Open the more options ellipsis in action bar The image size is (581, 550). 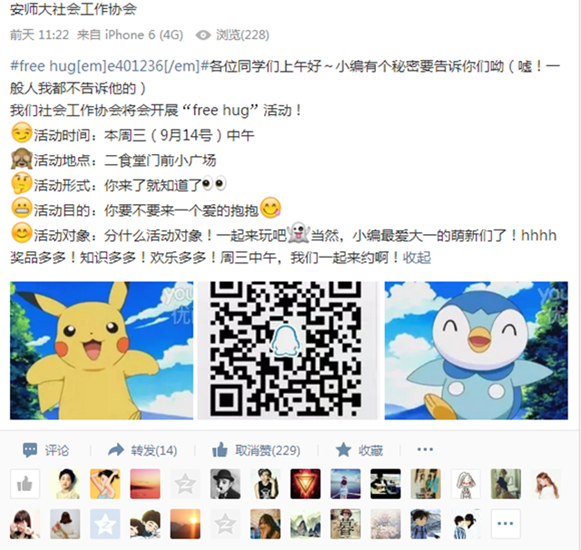pyautogui.click(x=425, y=450)
